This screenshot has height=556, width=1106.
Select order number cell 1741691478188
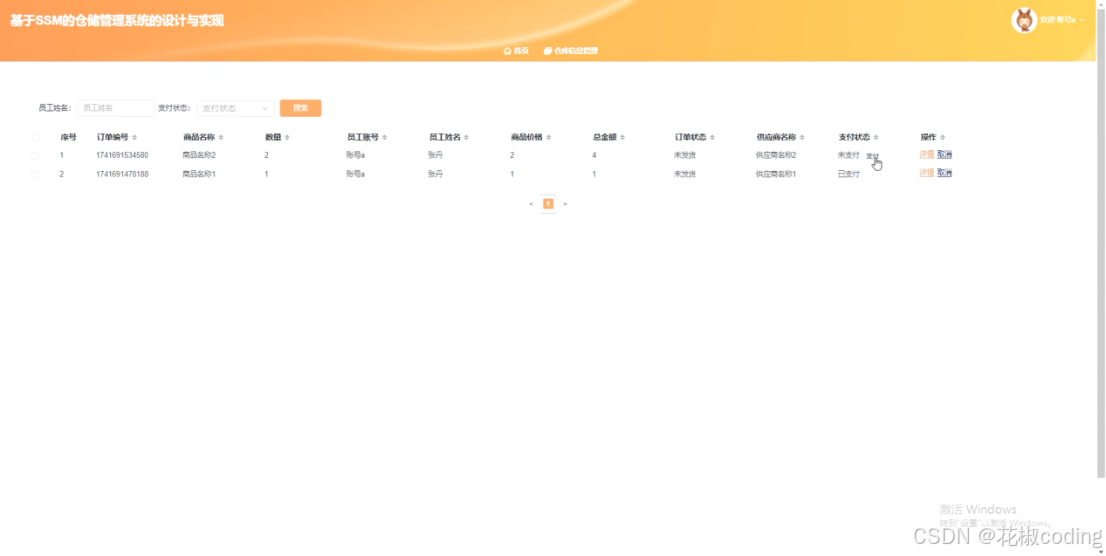122,174
